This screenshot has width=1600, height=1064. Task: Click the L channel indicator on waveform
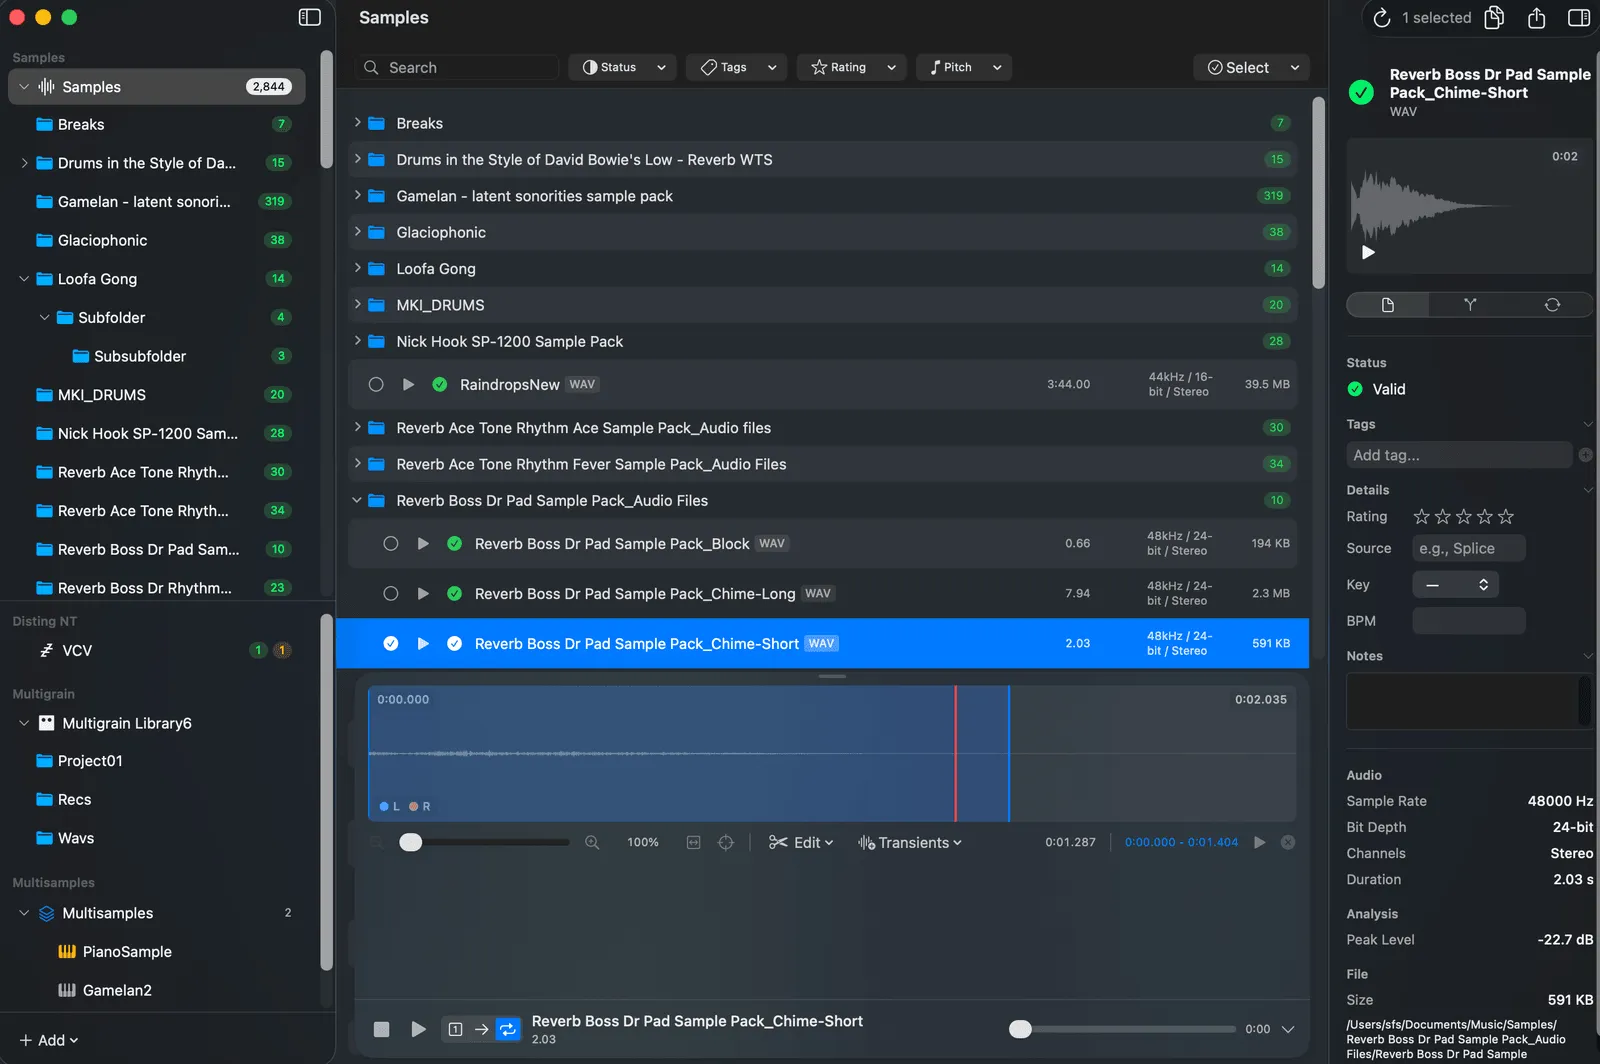pyautogui.click(x=389, y=806)
